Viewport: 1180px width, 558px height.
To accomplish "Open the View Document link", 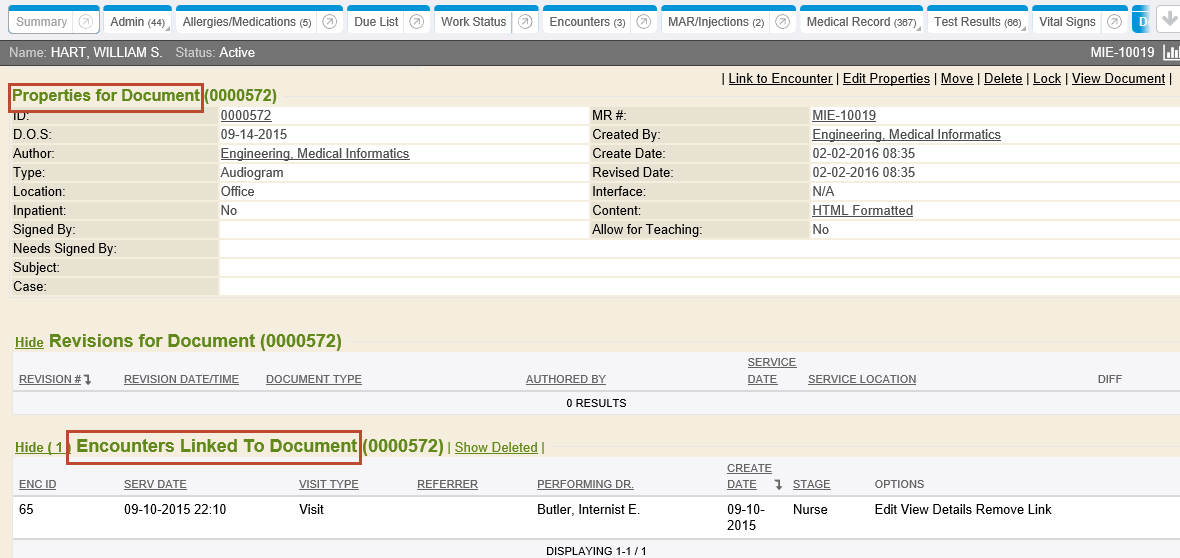I will (x=1118, y=79).
